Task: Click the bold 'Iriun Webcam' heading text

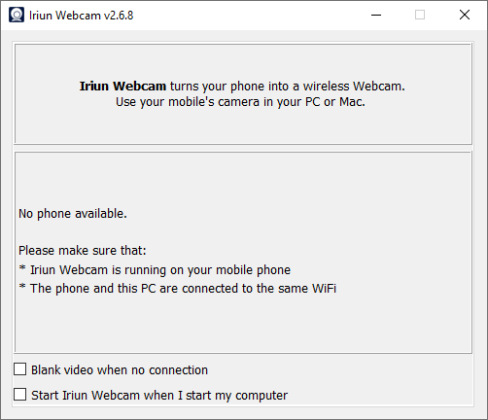Action: click(x=123, y=86)
